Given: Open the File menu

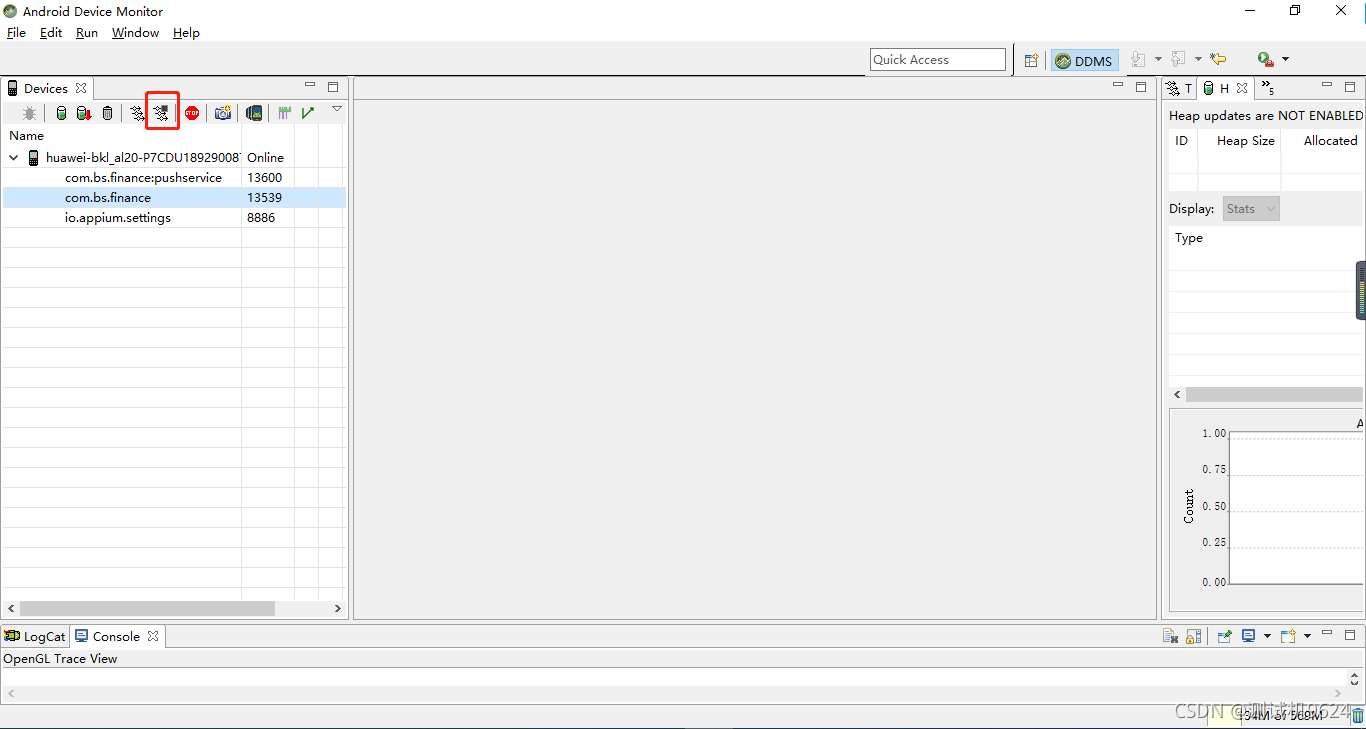Looking at the screenshot, I should pos(16,32).
